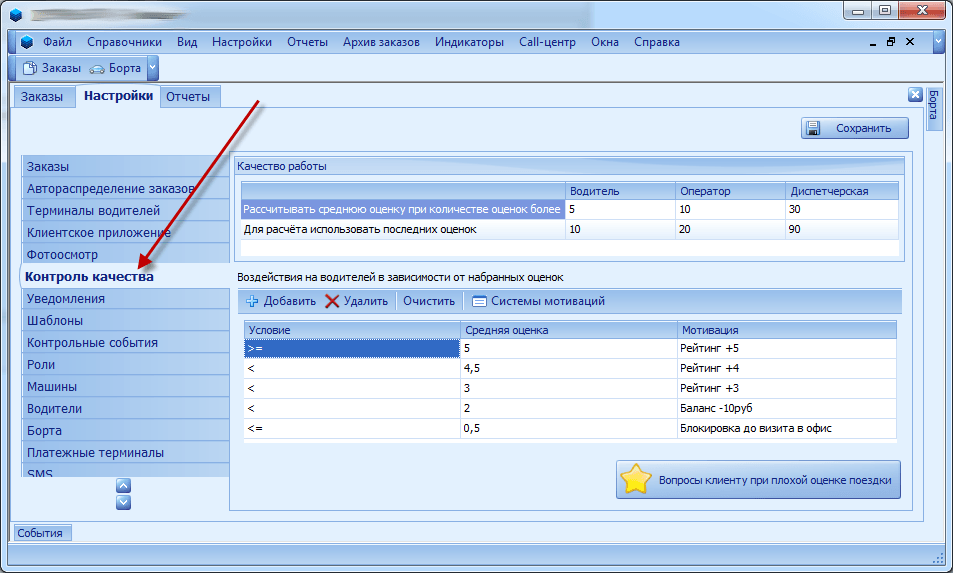Open the Call-центр menu

547,42
